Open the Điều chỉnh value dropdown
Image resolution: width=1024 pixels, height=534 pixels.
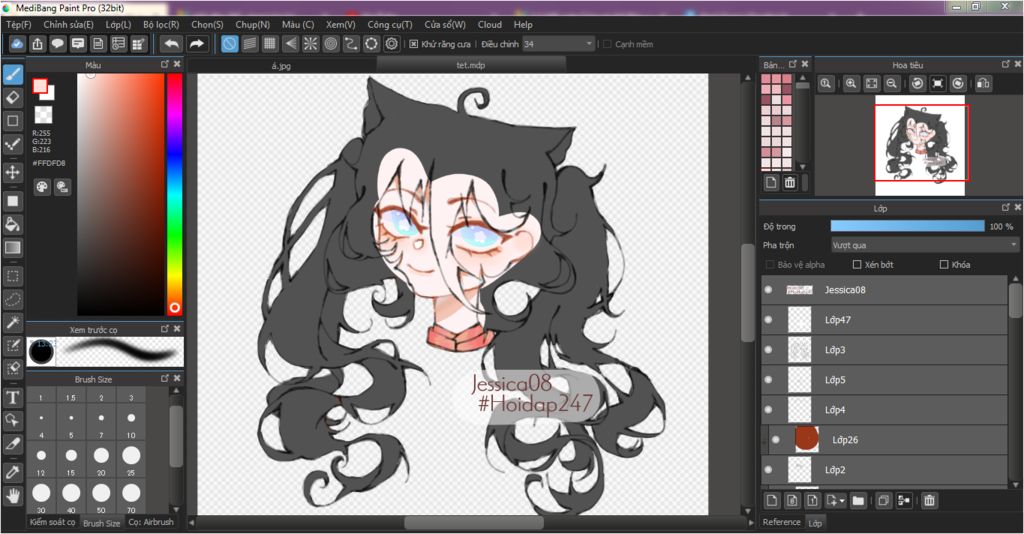[x=558, y=44]
